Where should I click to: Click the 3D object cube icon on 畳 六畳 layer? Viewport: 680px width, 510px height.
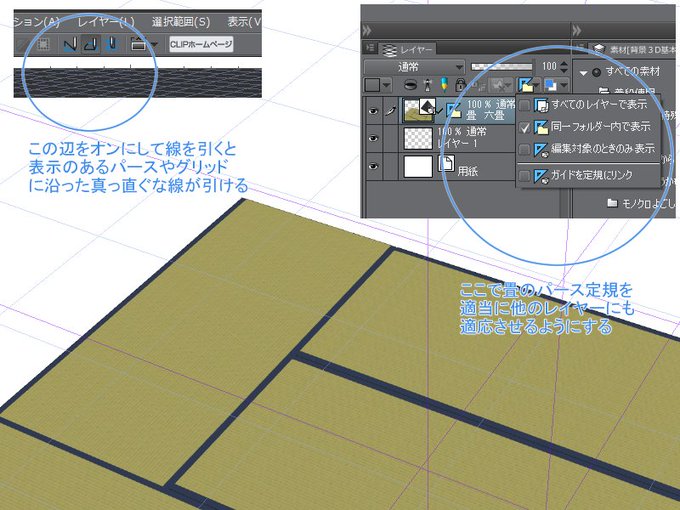[427, 106]
